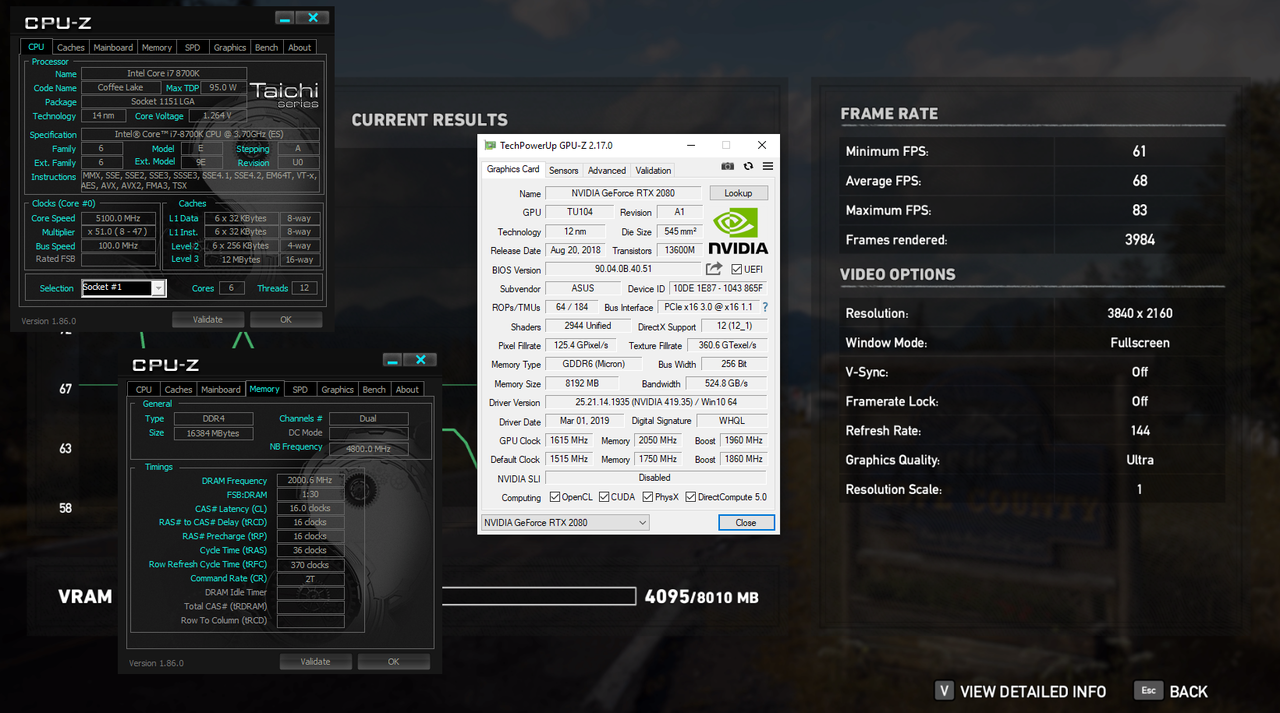Click the Average FPS value 68
This screenshot has width=1280, height=713.
(1140, 181)
